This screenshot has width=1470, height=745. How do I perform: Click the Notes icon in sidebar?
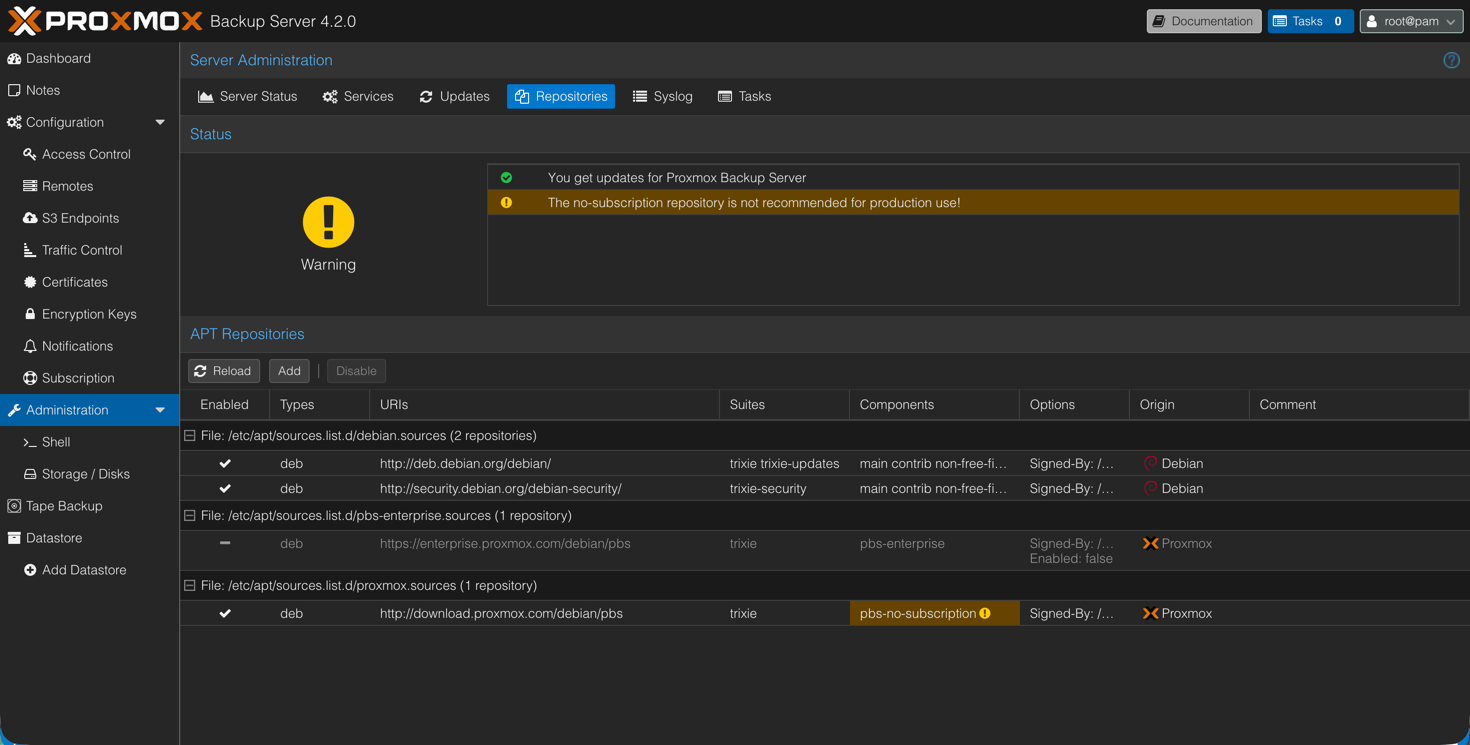[x=14, y=90]
